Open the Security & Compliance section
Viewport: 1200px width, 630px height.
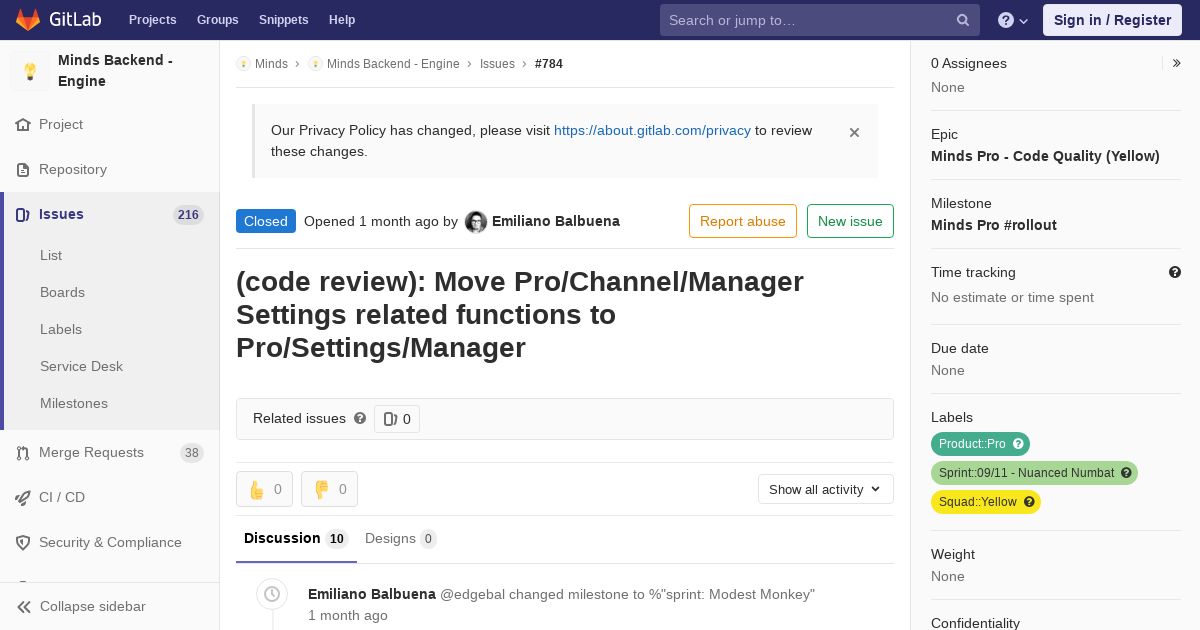110,542
